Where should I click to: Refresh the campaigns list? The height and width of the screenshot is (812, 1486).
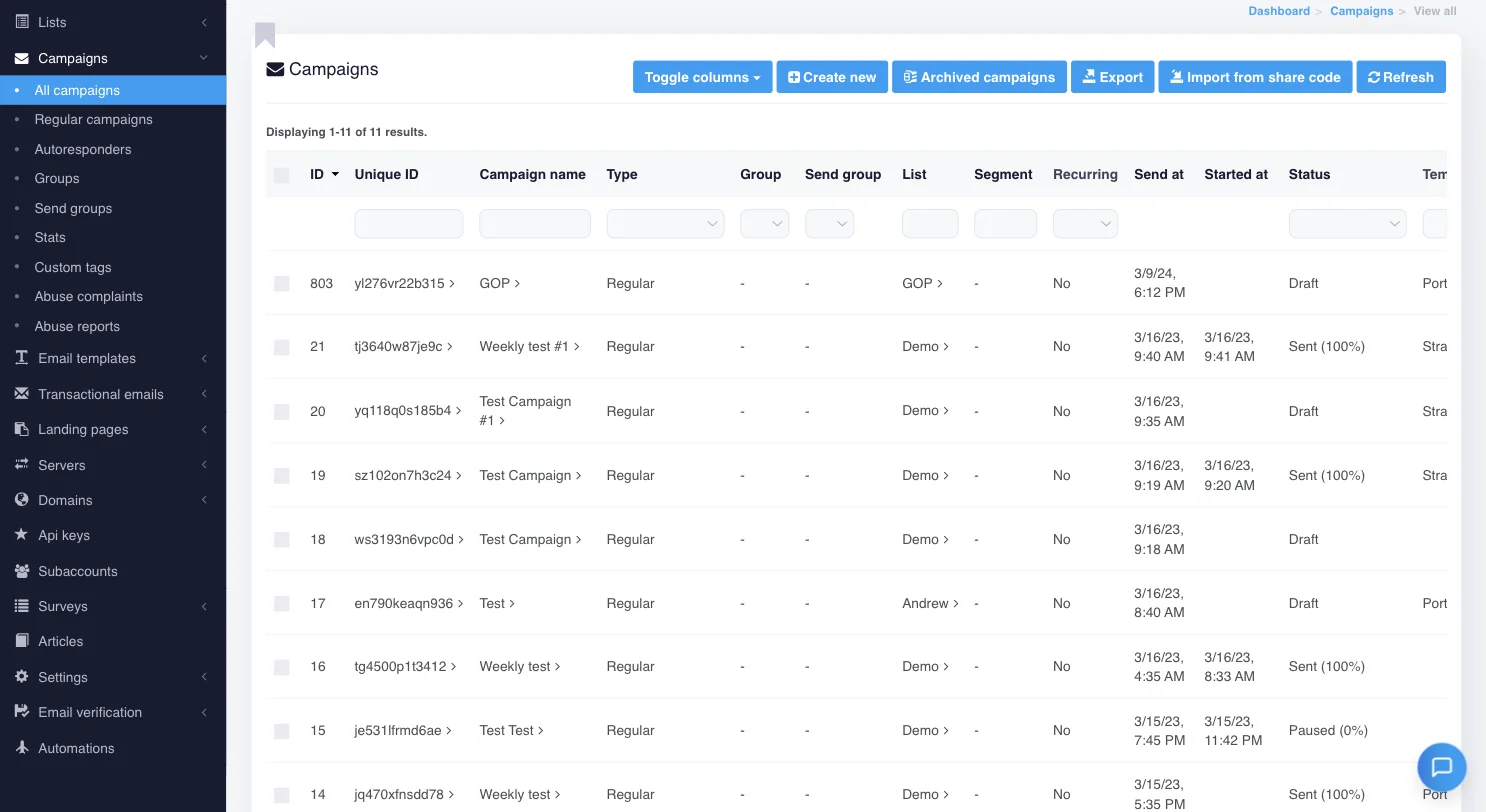tap(1401, 77)
